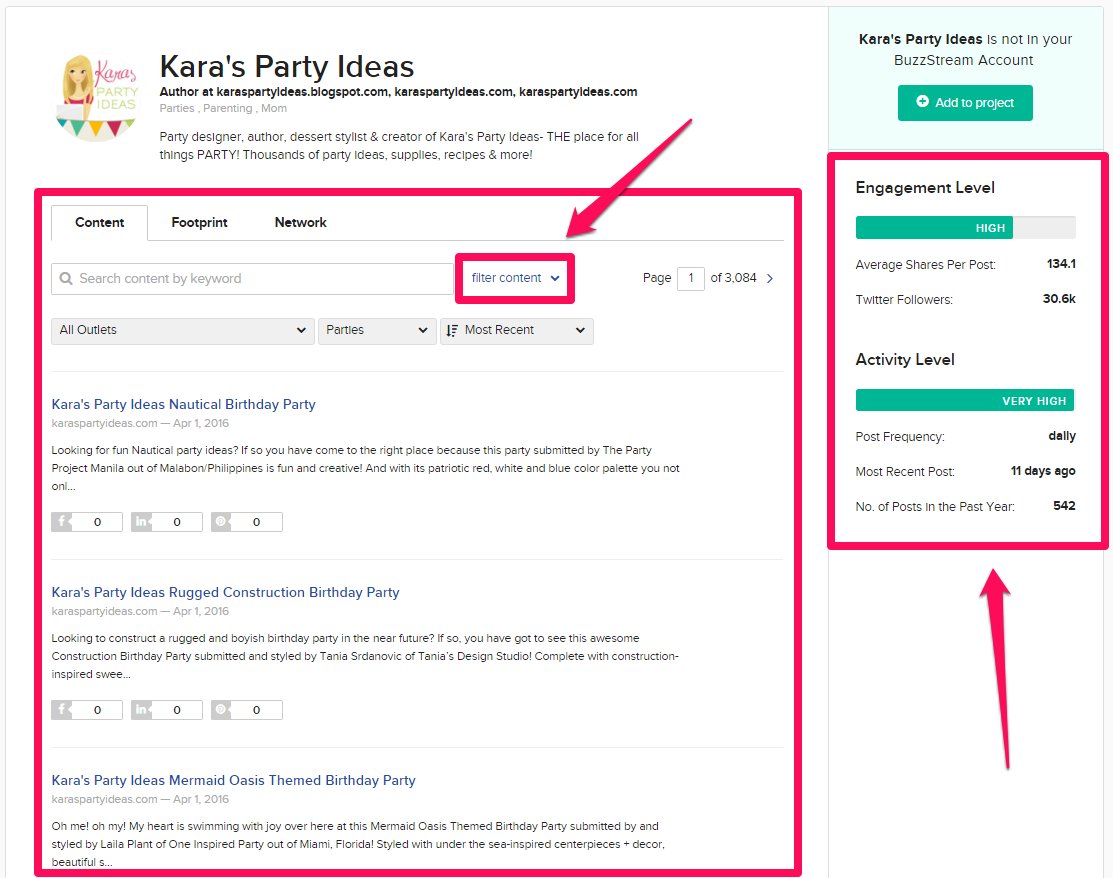The height and width of the screenshot is (878, 1113).
Task: Click the LinkedIn share icon on Nautical Birthday post
Action: pyautogui.click(x=140, y=521)
